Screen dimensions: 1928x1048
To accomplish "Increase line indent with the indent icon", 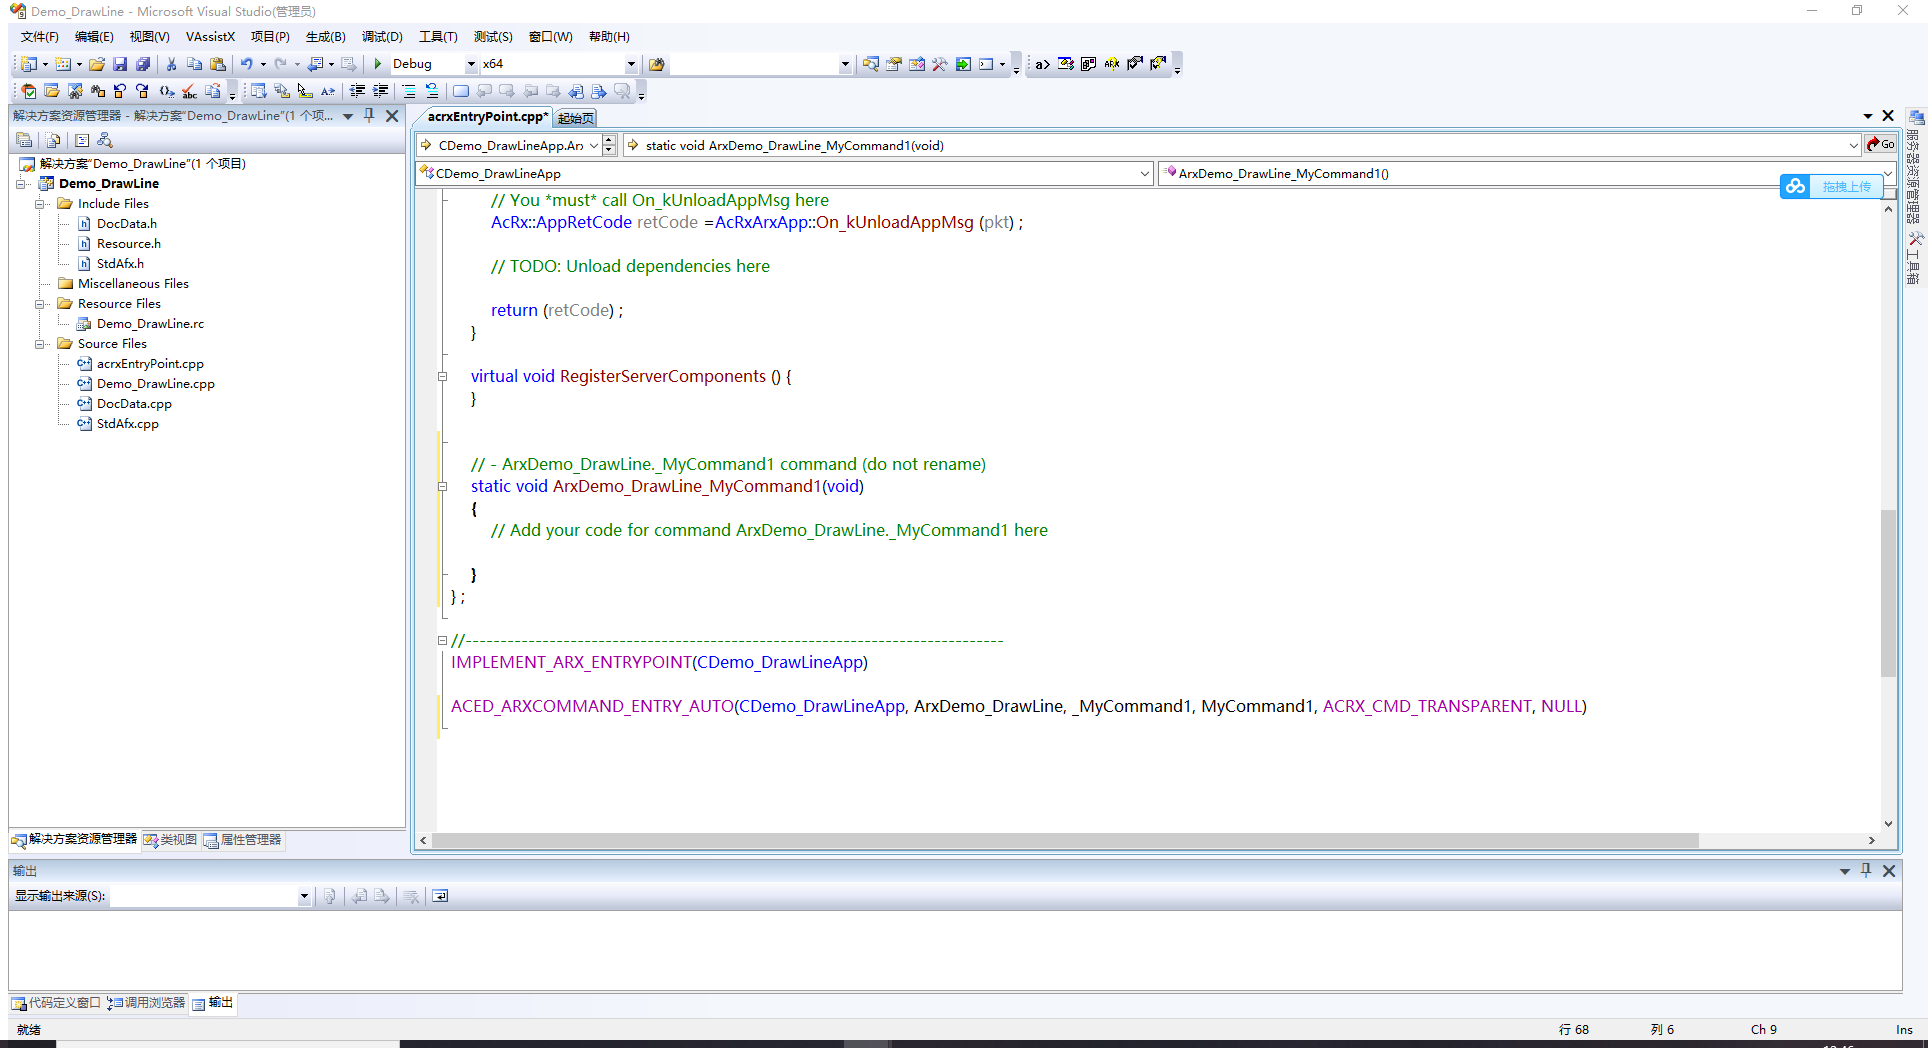I will click(381, 91).
